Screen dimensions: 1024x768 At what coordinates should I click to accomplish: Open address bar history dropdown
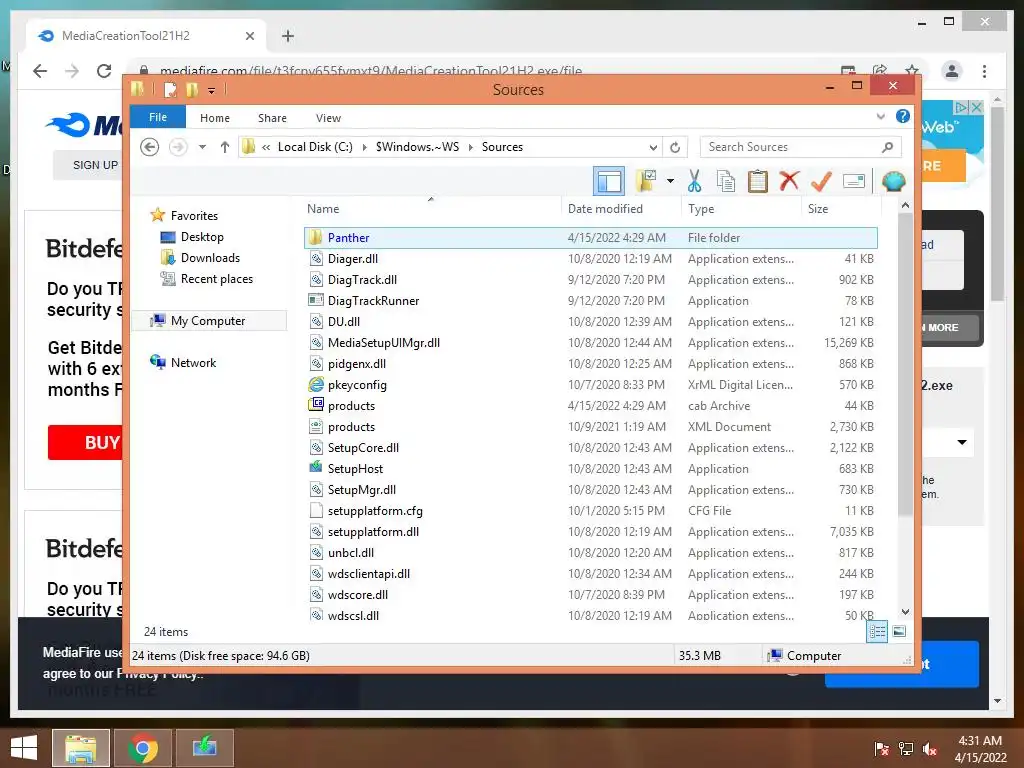click(653, 147)
